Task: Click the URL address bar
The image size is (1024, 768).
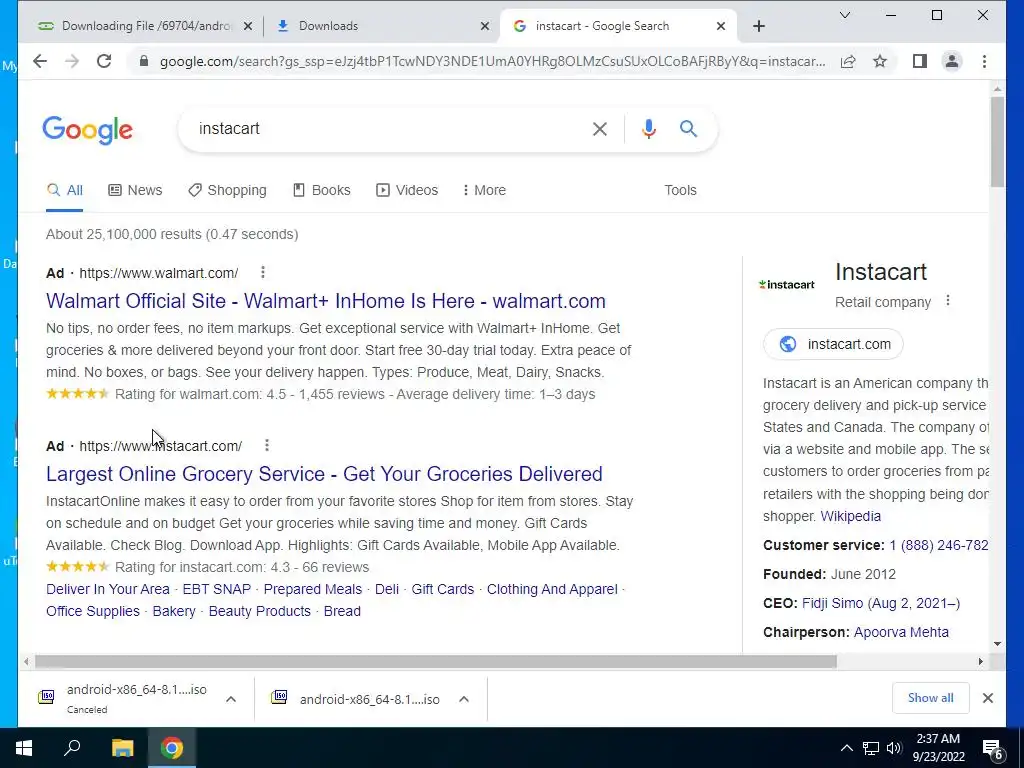Action: [492, 61]
